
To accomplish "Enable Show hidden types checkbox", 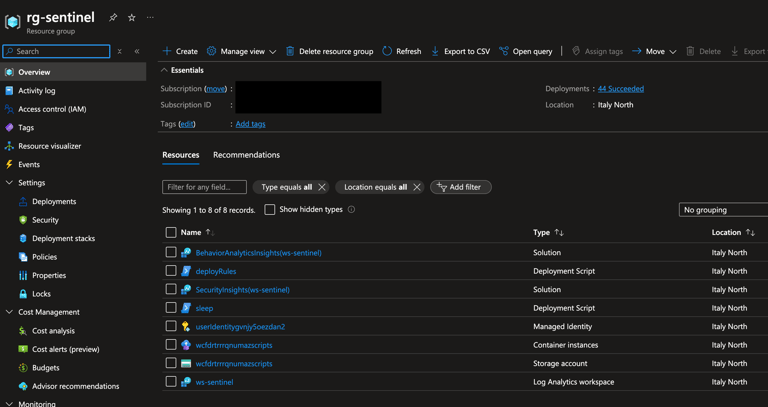I will [270, 210].
